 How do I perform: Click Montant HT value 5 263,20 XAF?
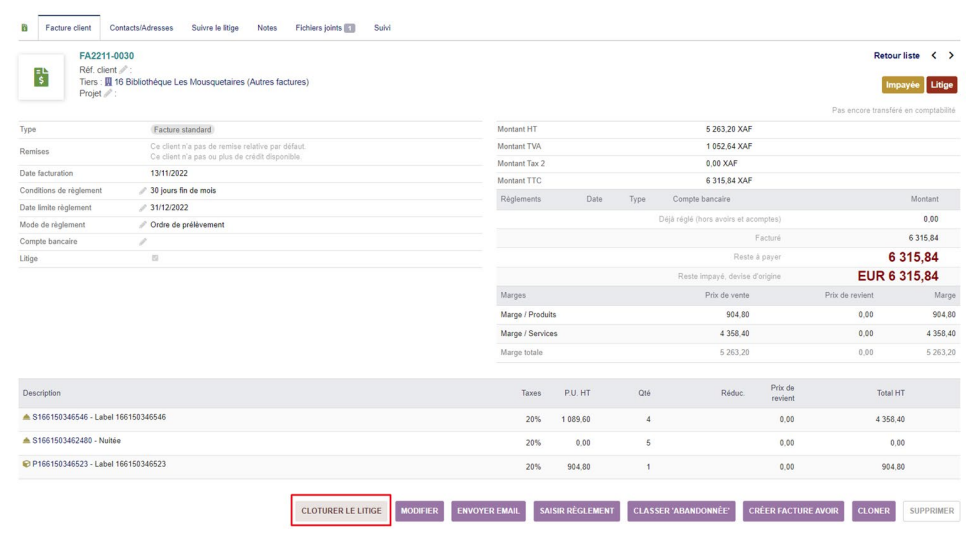click(x=729, y=129)
